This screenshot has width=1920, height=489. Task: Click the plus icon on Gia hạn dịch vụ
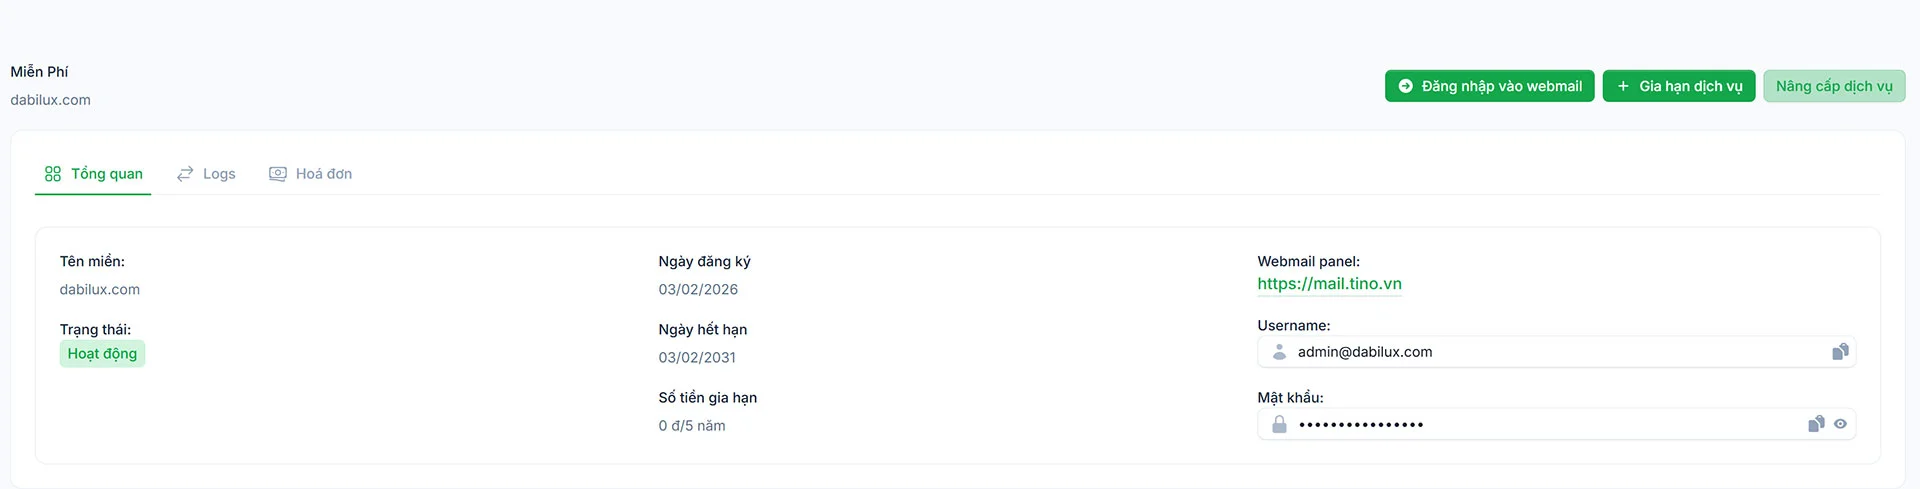(1623, 86)
